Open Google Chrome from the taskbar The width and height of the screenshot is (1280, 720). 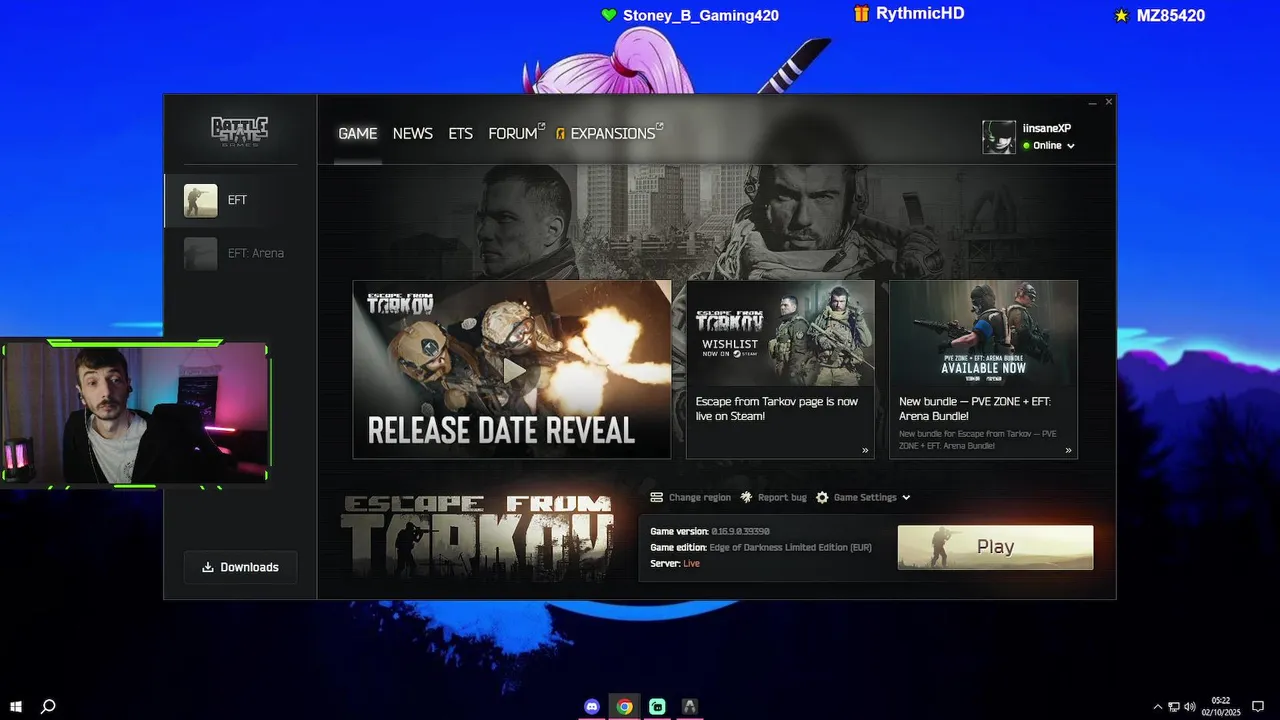pyautogui.click(x=624, y=706)
